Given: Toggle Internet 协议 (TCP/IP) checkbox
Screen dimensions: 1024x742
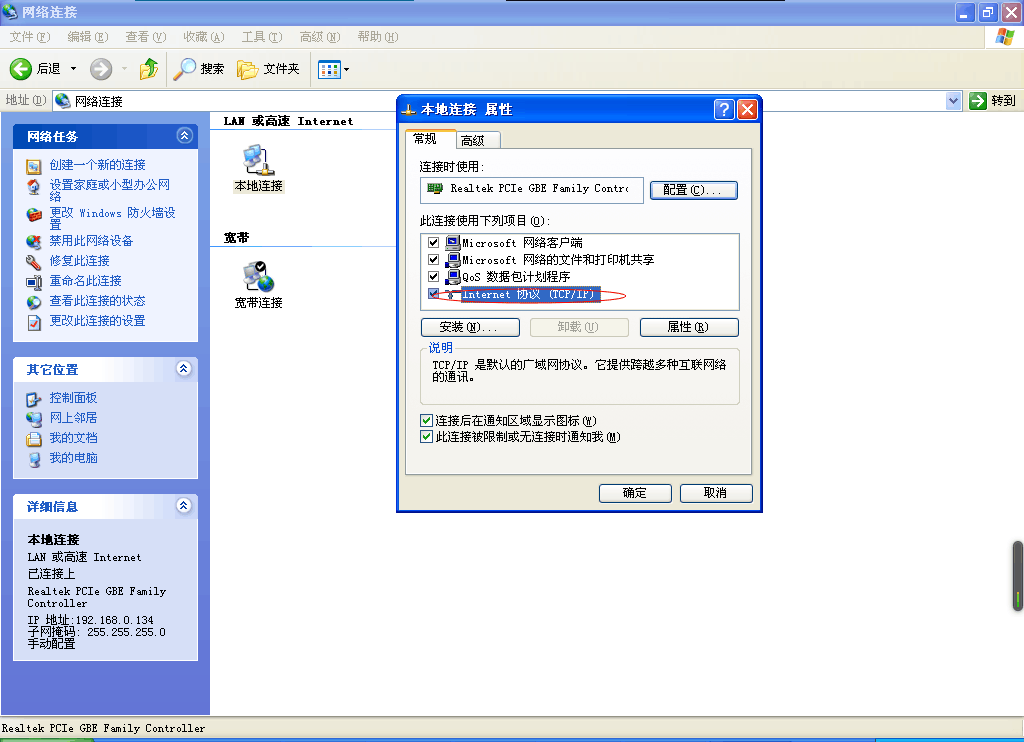Looking at the screenshot, I should (x=433, y=294).
